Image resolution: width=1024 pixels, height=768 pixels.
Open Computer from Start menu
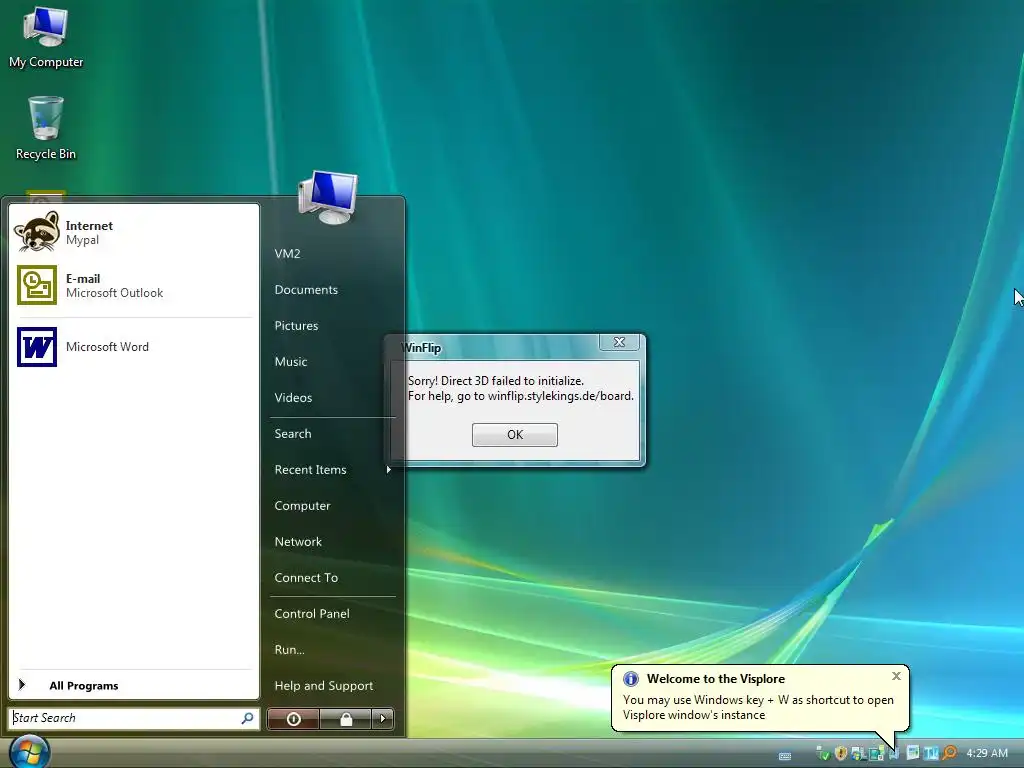click(x=302, y=505)
